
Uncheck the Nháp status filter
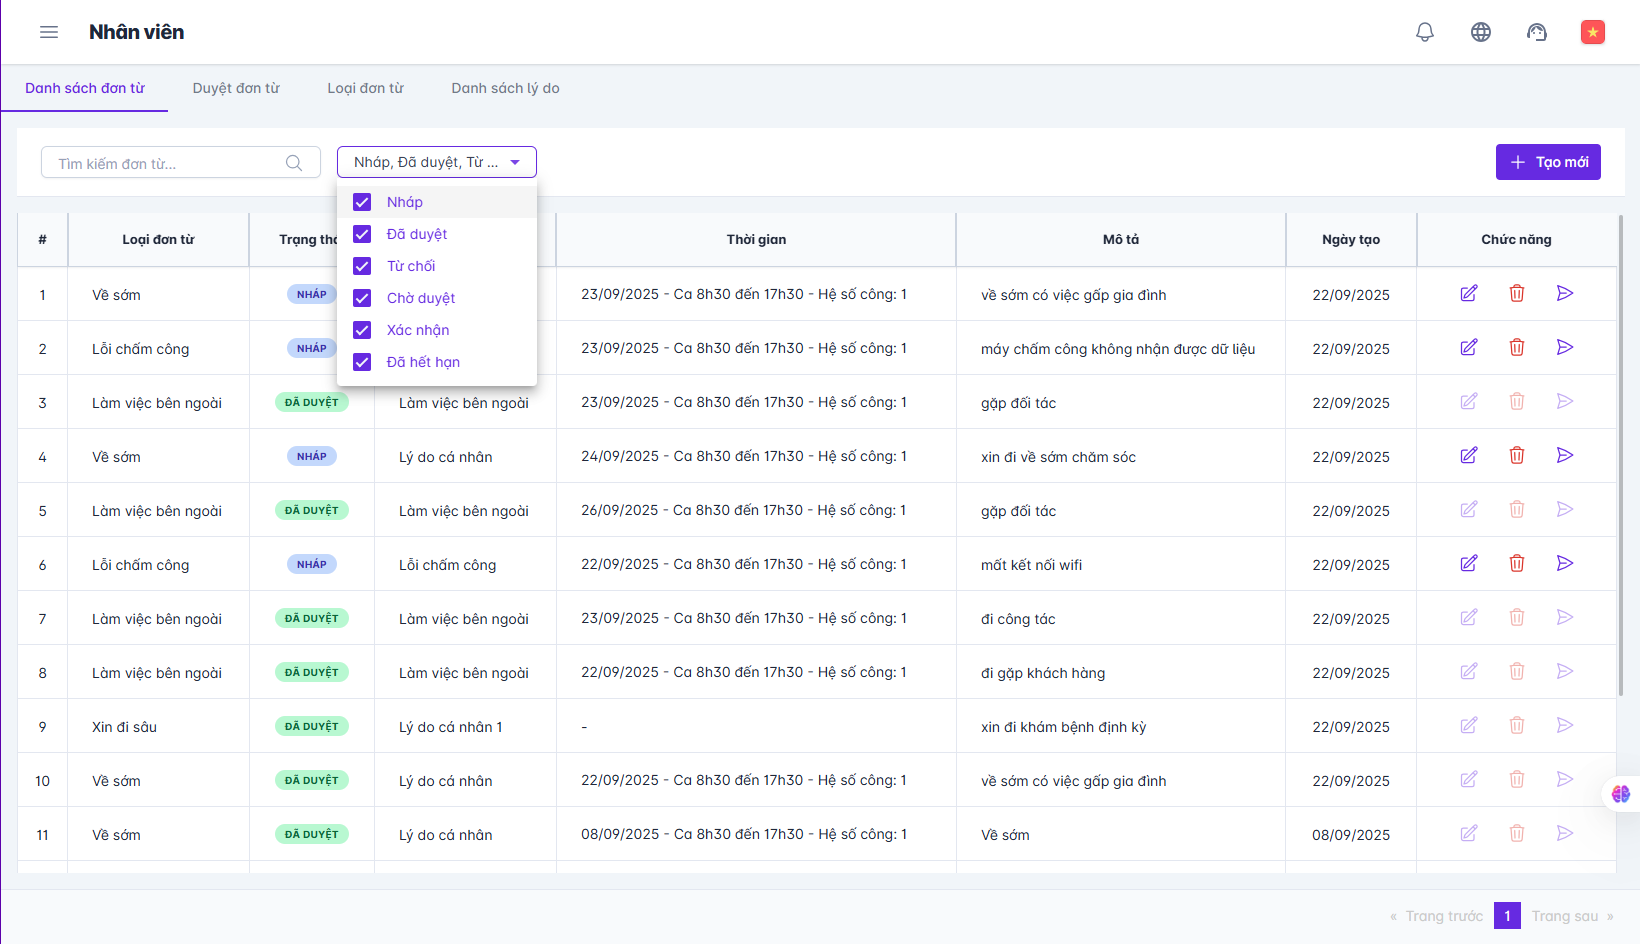pos(362,202)
